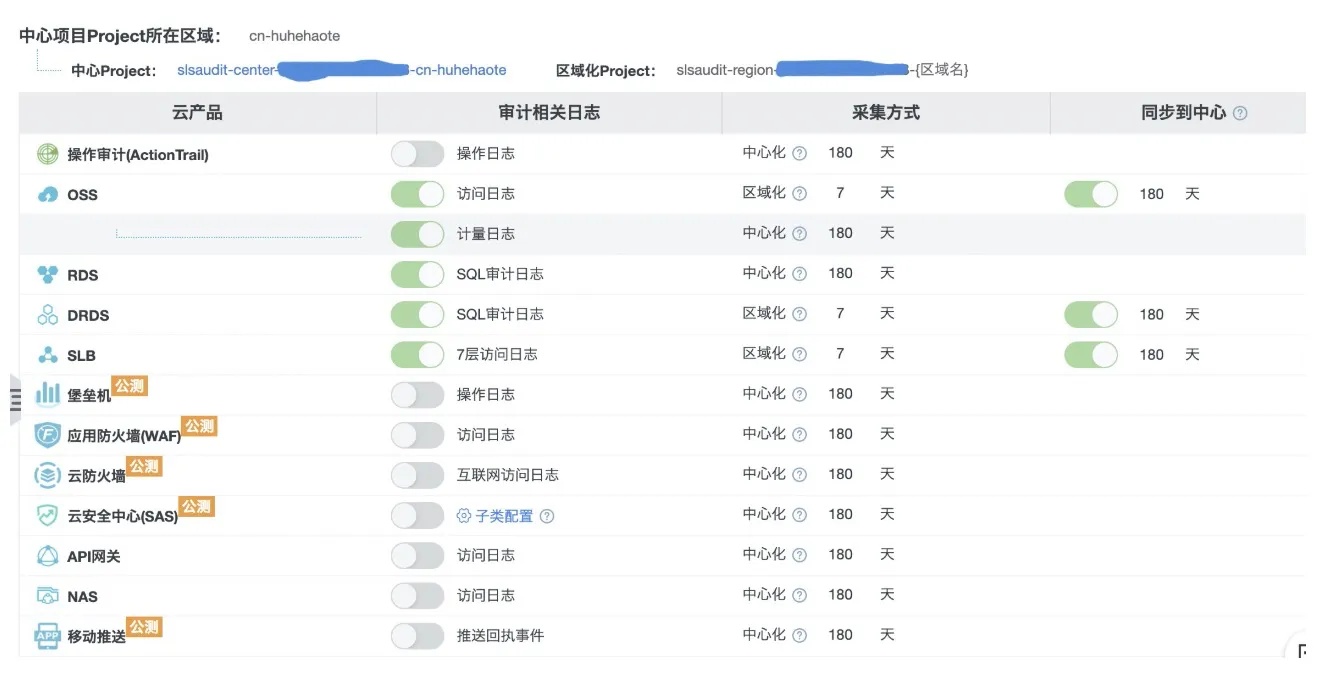The height and width of the screenshot is (686, 1334).
Task: Click the gear icon beside 子类配置
Action: tap(464, 516)
